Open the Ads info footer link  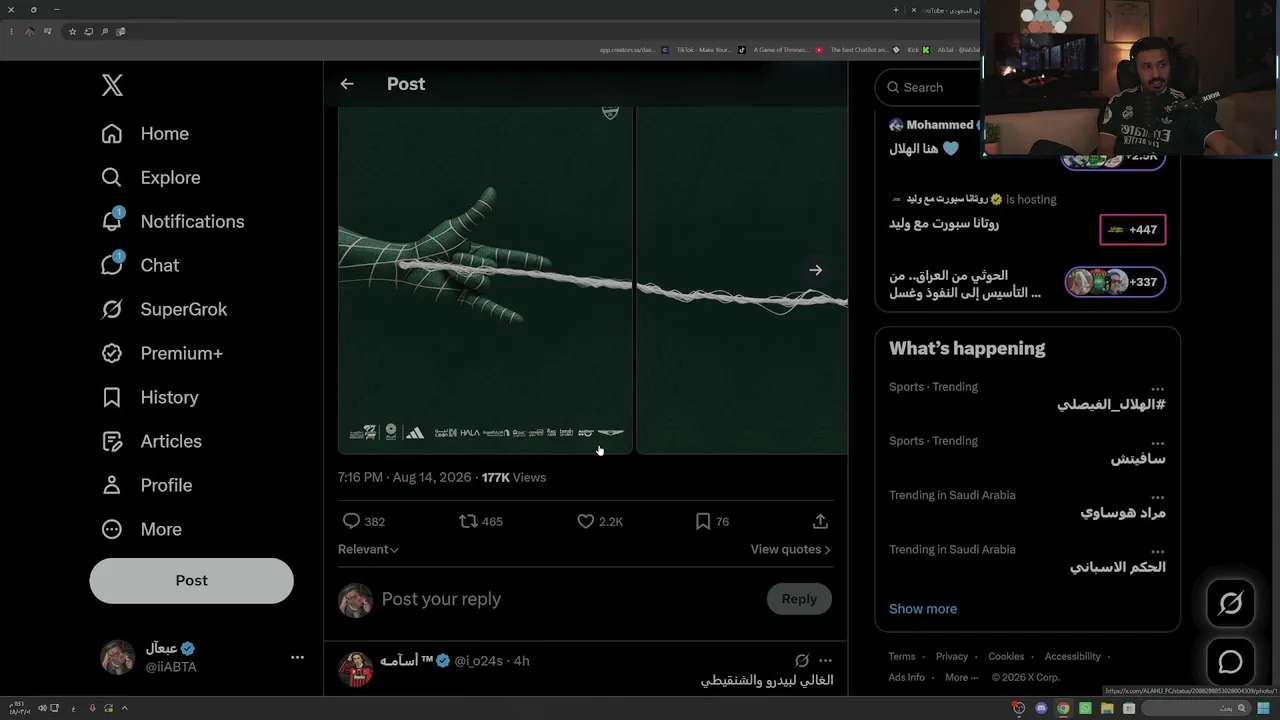(907, 677)
